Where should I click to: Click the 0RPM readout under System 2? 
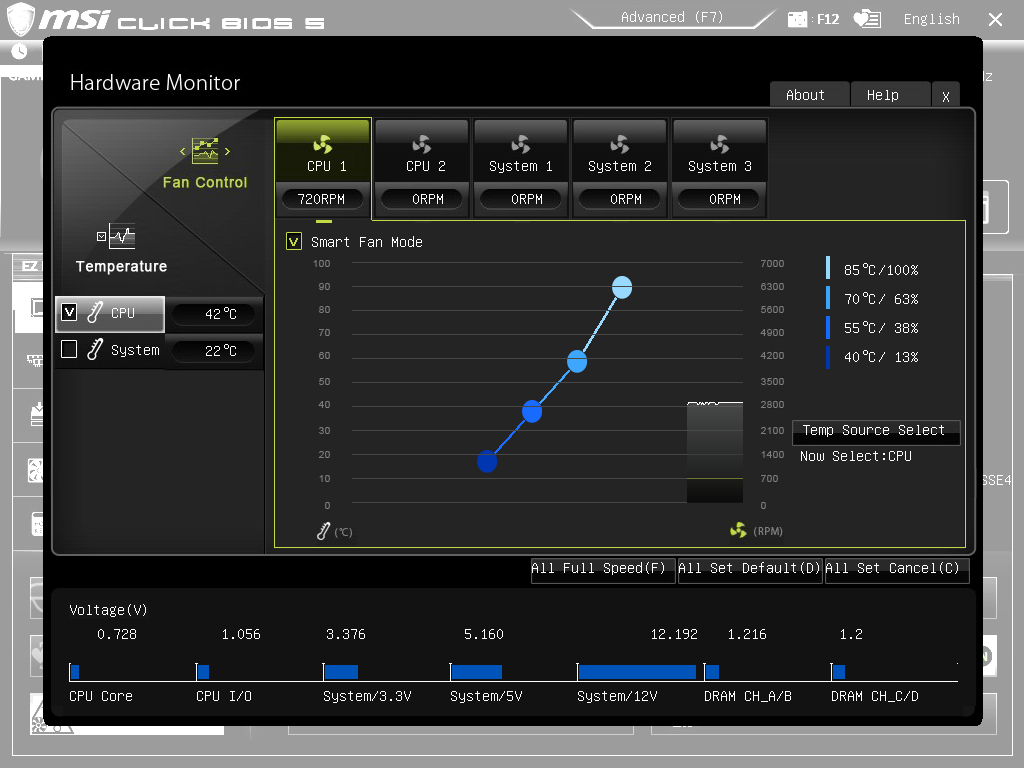[x=620, y=199]
